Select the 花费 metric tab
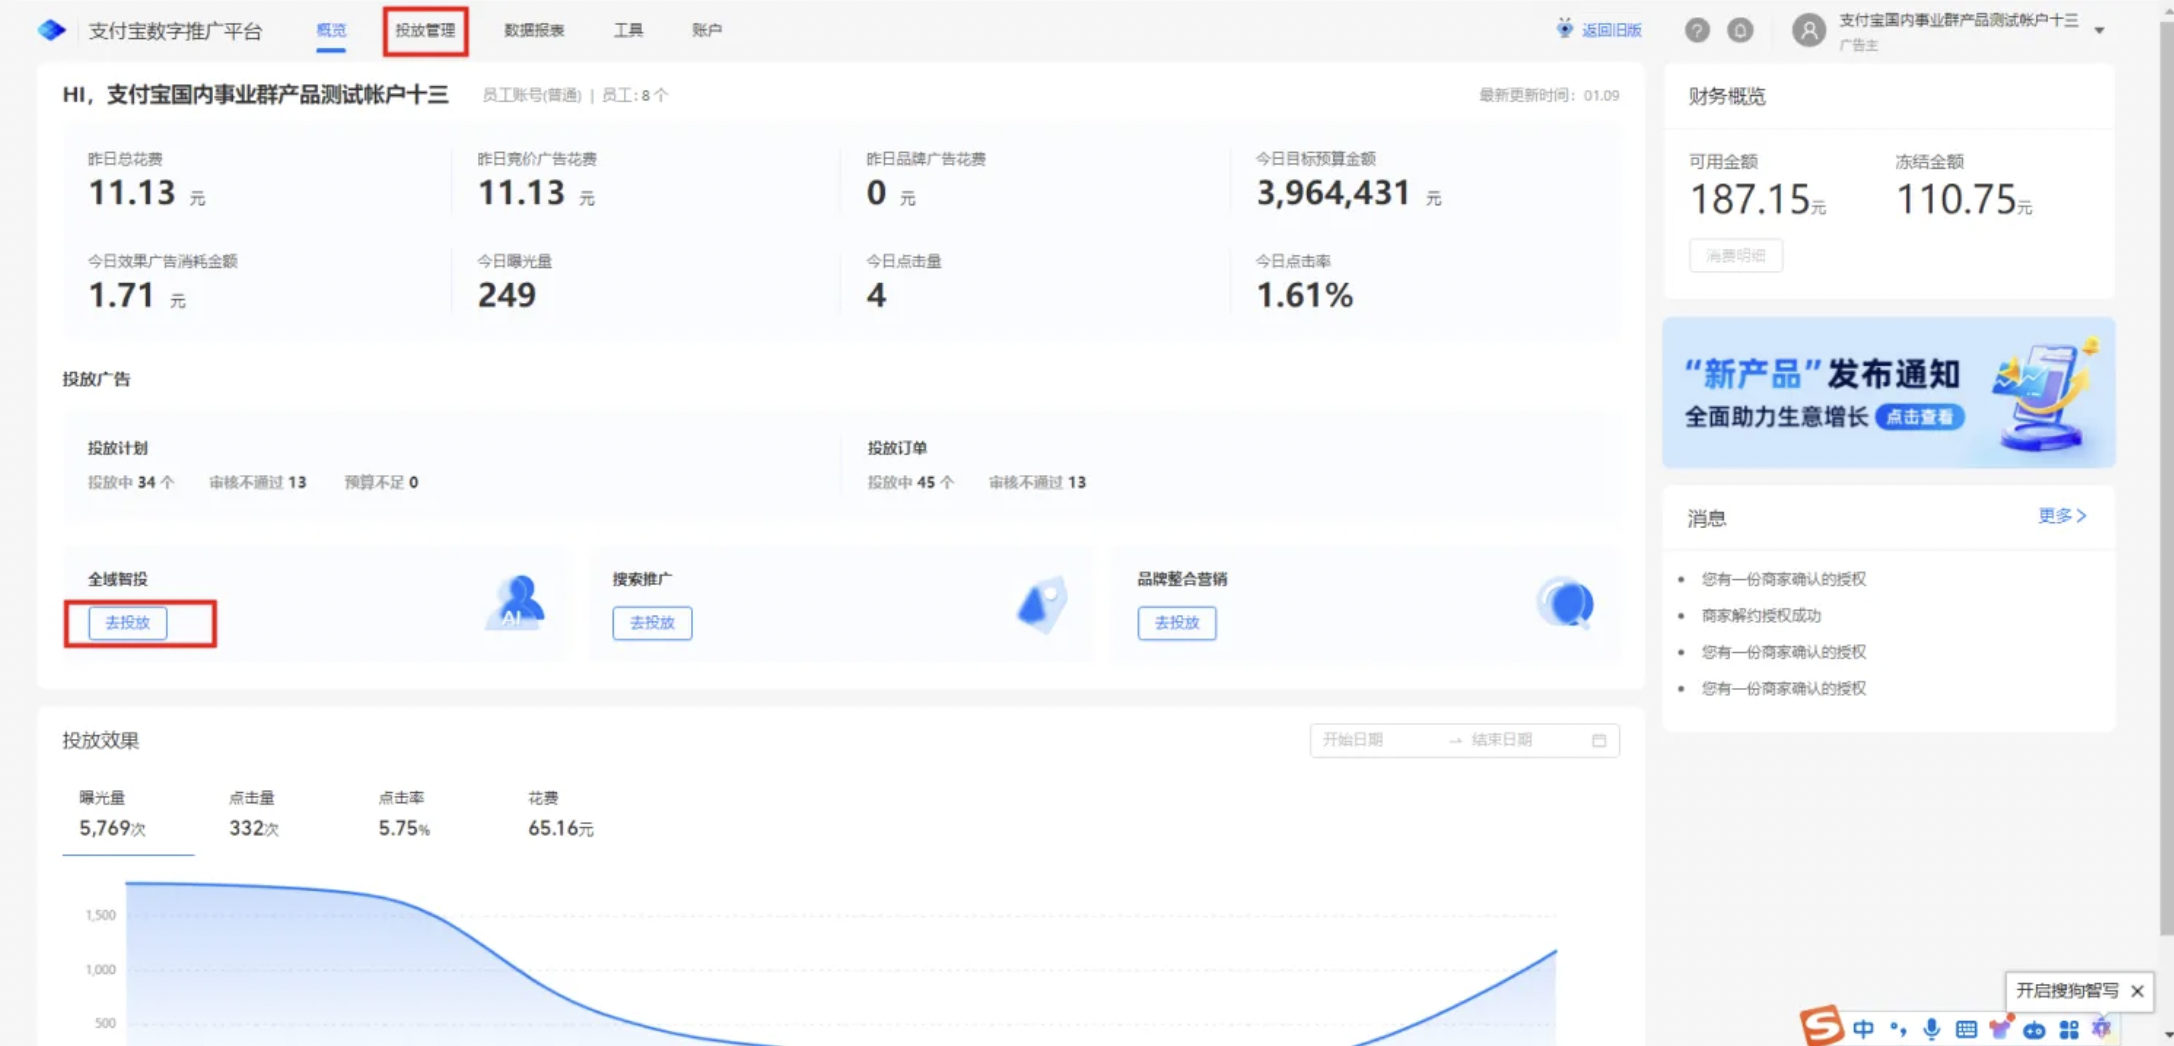The height and width of the screenshot is (1046, 2174). pos(560,813)
